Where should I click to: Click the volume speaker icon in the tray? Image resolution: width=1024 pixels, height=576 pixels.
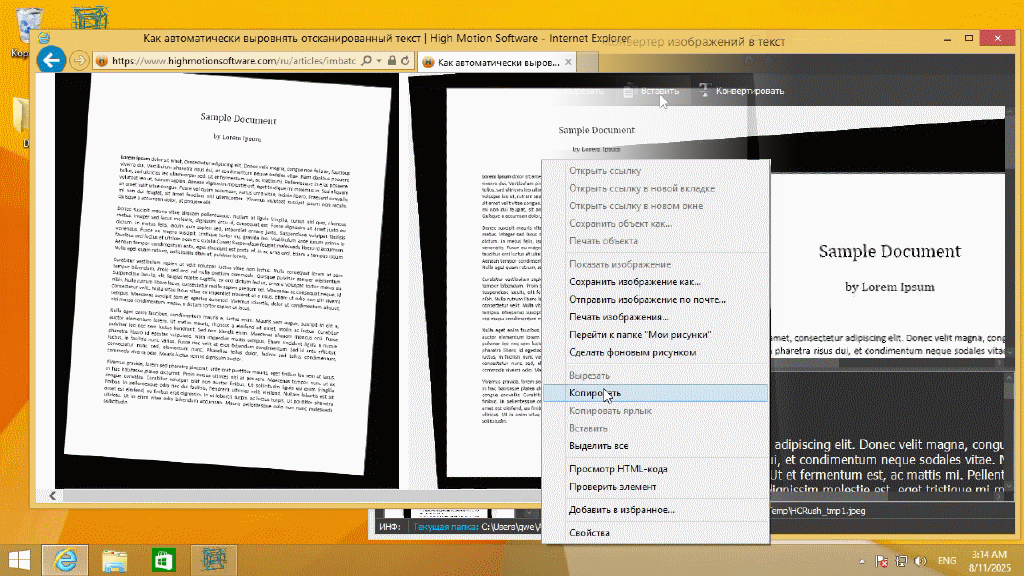click(921, 561)
